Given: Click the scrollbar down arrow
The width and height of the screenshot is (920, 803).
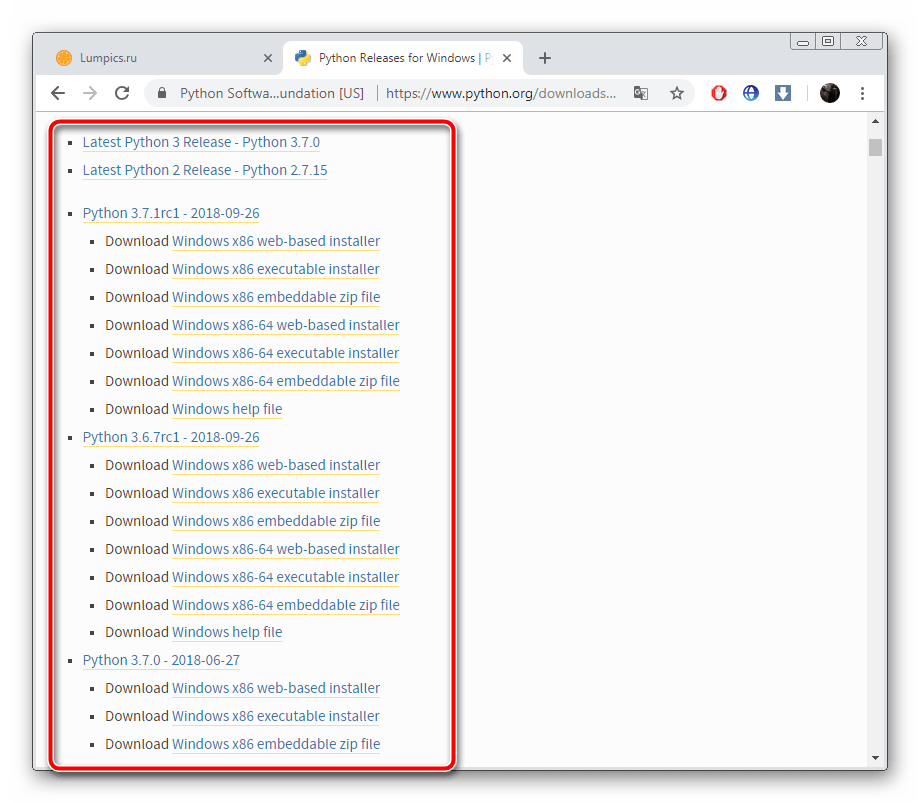Looking at the screenshot, I should point(875,758).
